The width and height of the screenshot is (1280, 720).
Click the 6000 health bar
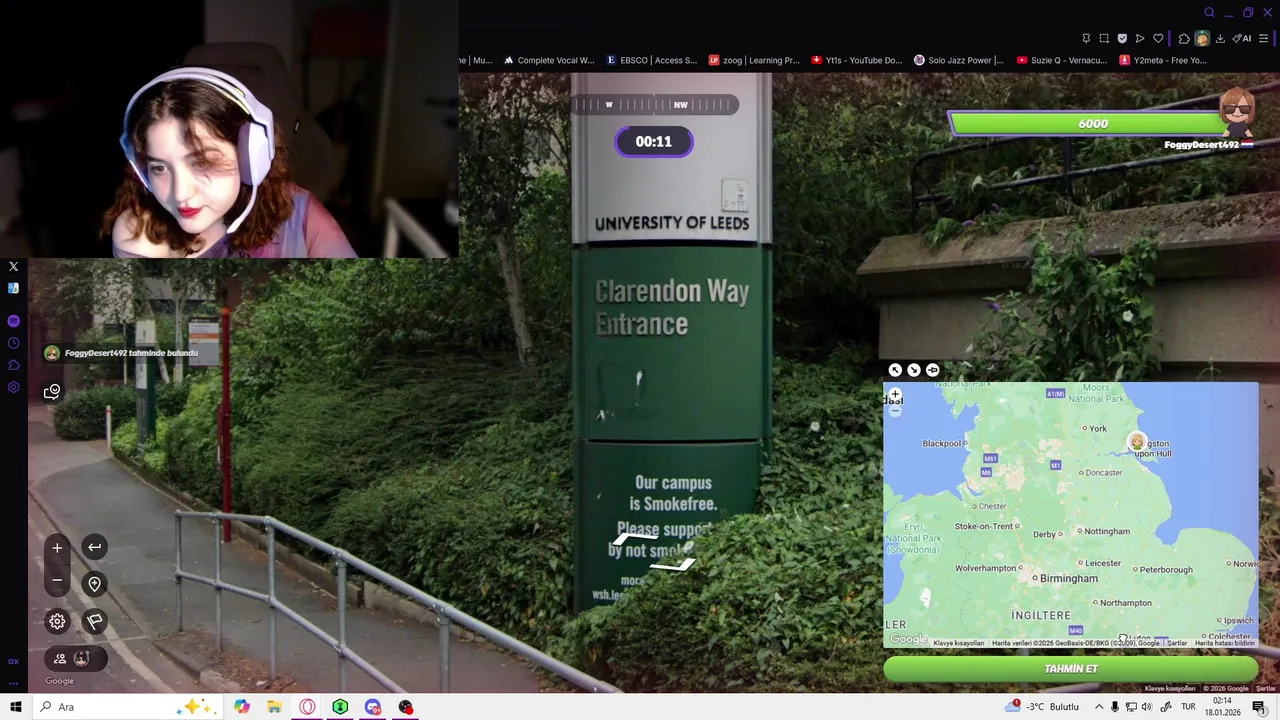1092,123
